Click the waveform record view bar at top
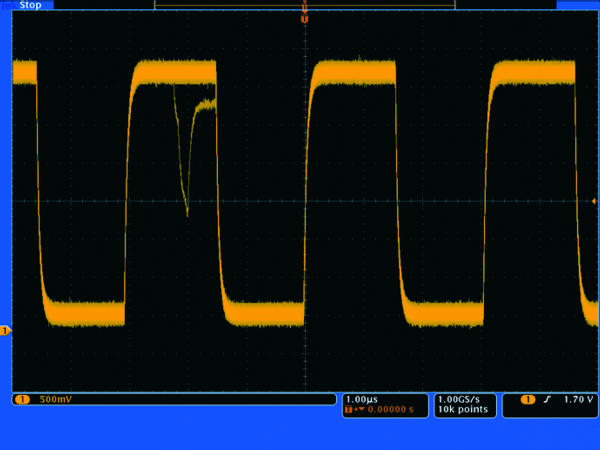 (304, 5)
